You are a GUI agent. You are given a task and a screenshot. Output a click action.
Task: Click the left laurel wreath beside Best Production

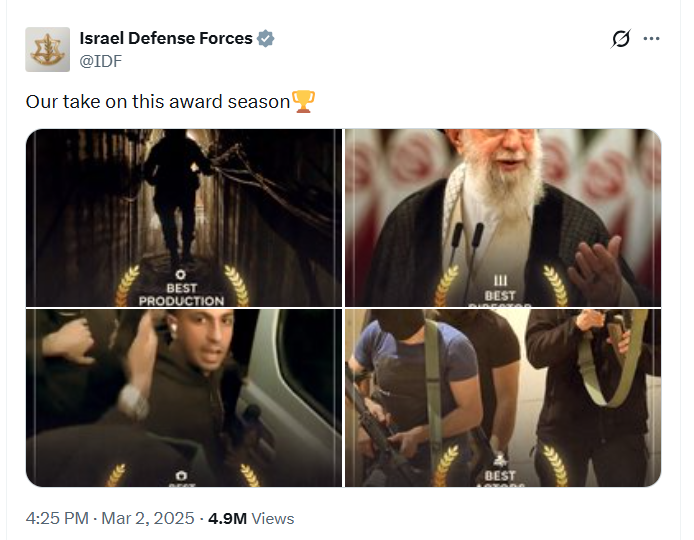pos(127,285)
